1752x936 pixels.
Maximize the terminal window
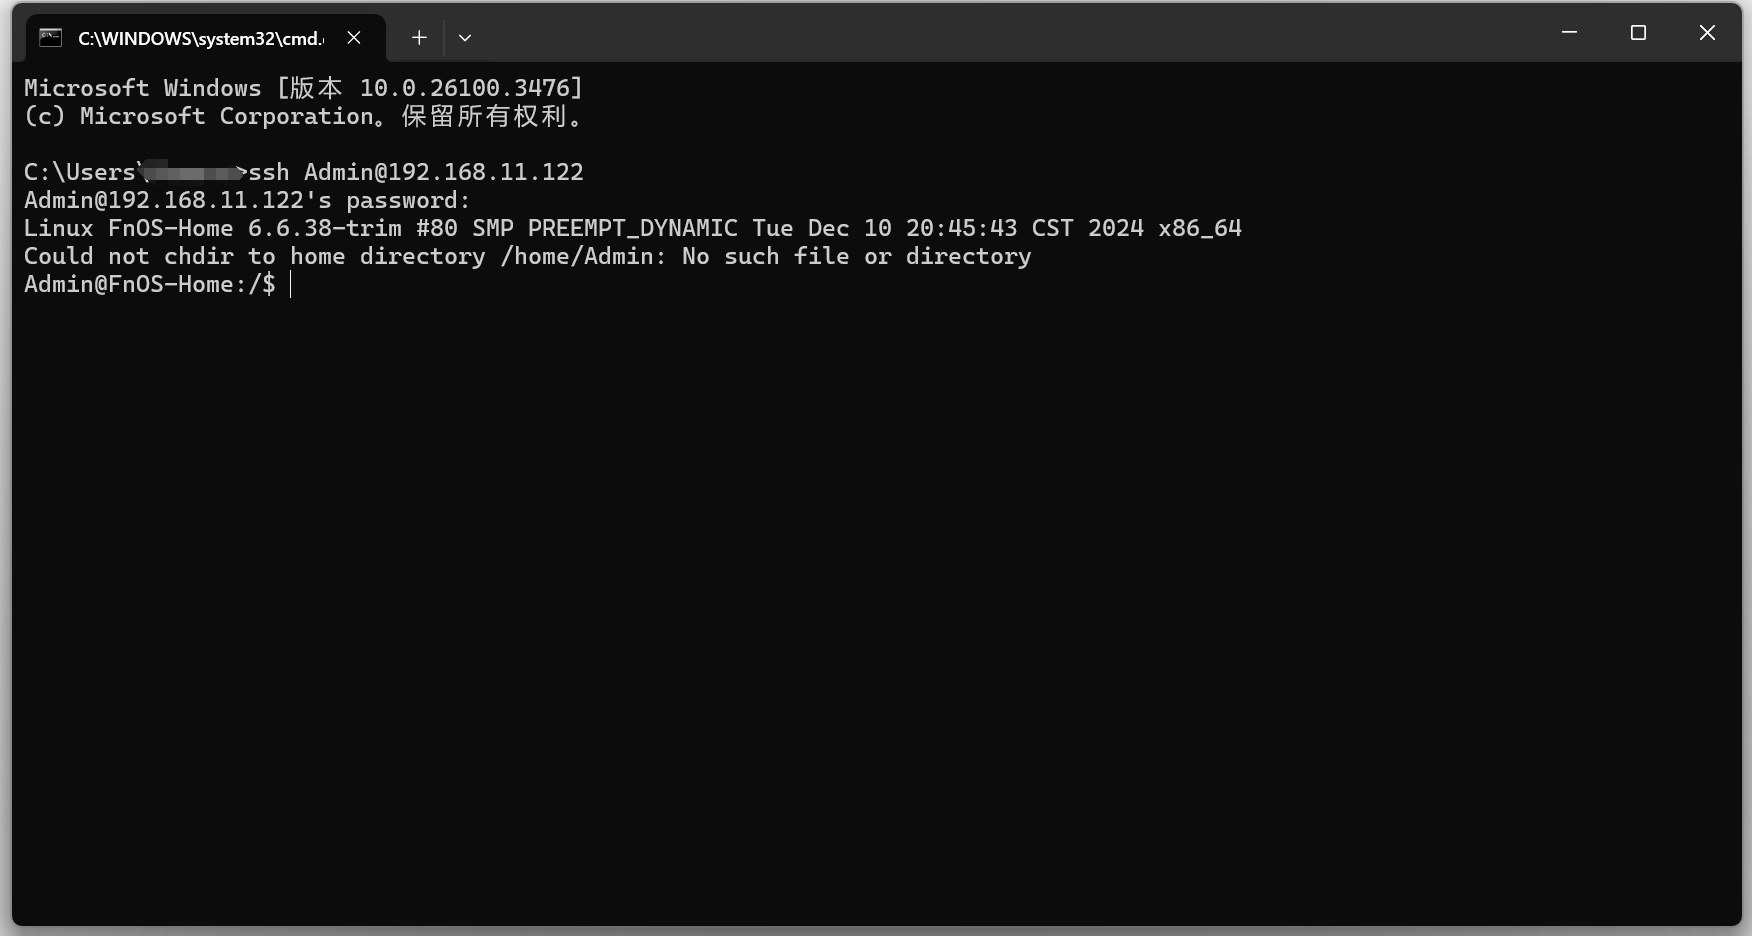point(1638,33)
